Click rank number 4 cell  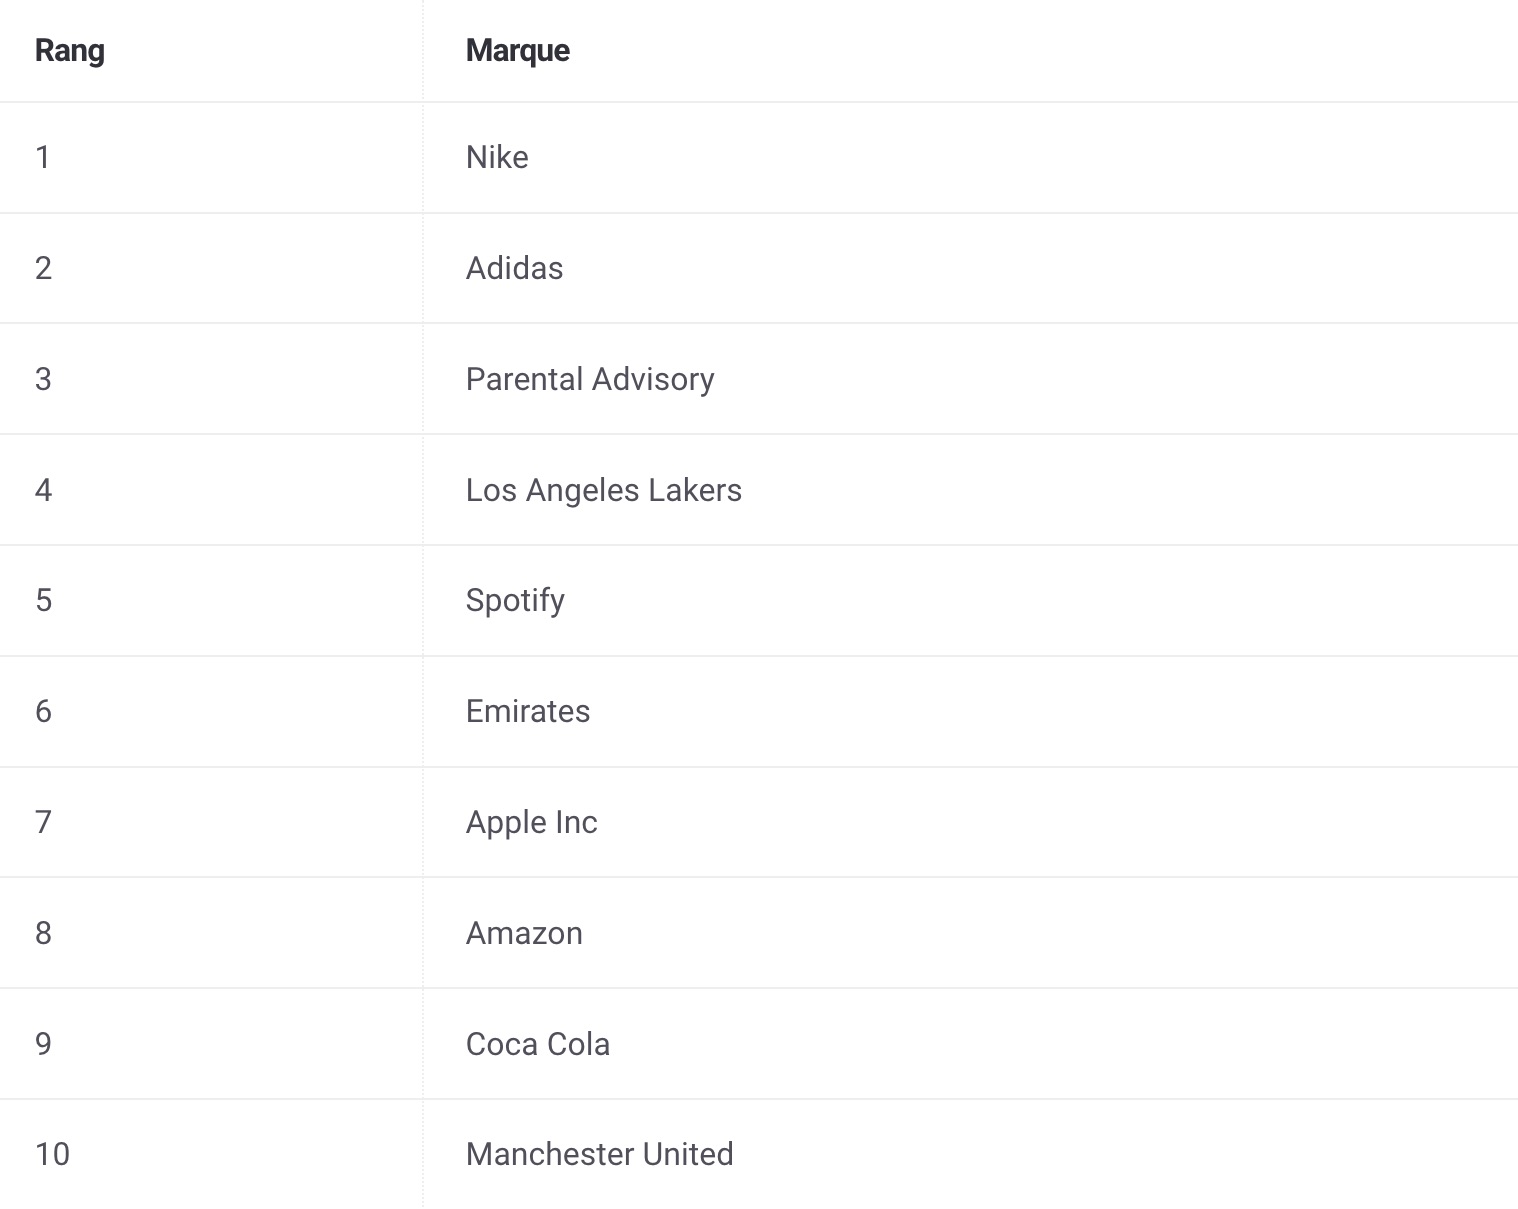[43, 490]
